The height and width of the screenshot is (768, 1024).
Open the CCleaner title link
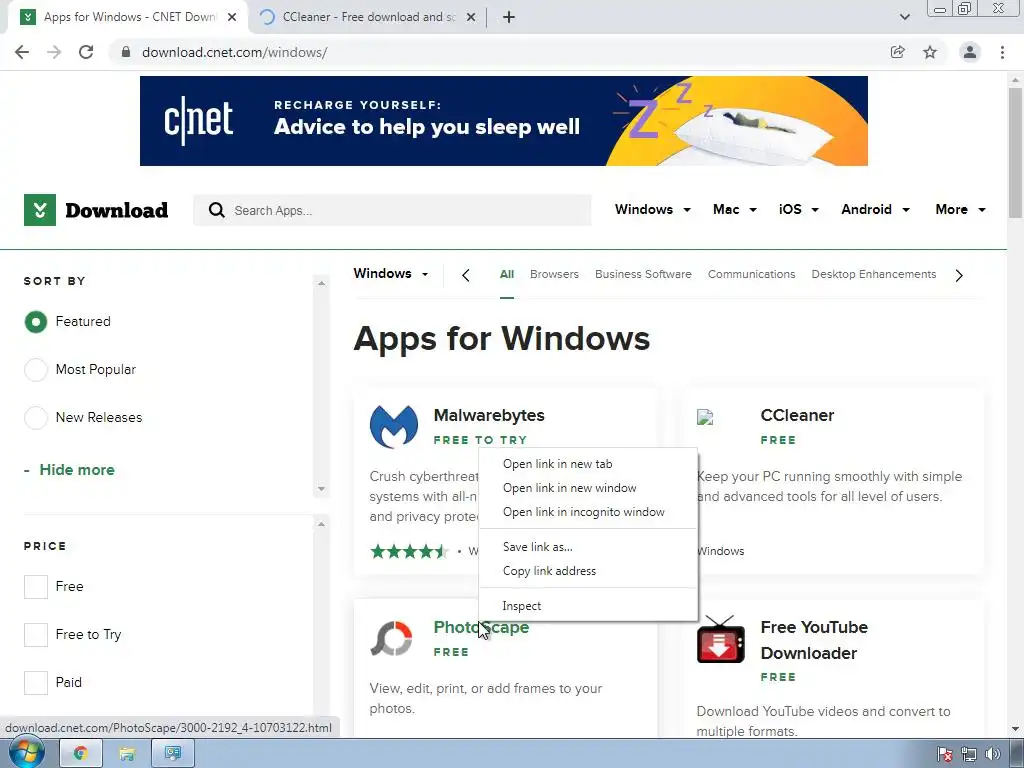(x=797, y=415)
